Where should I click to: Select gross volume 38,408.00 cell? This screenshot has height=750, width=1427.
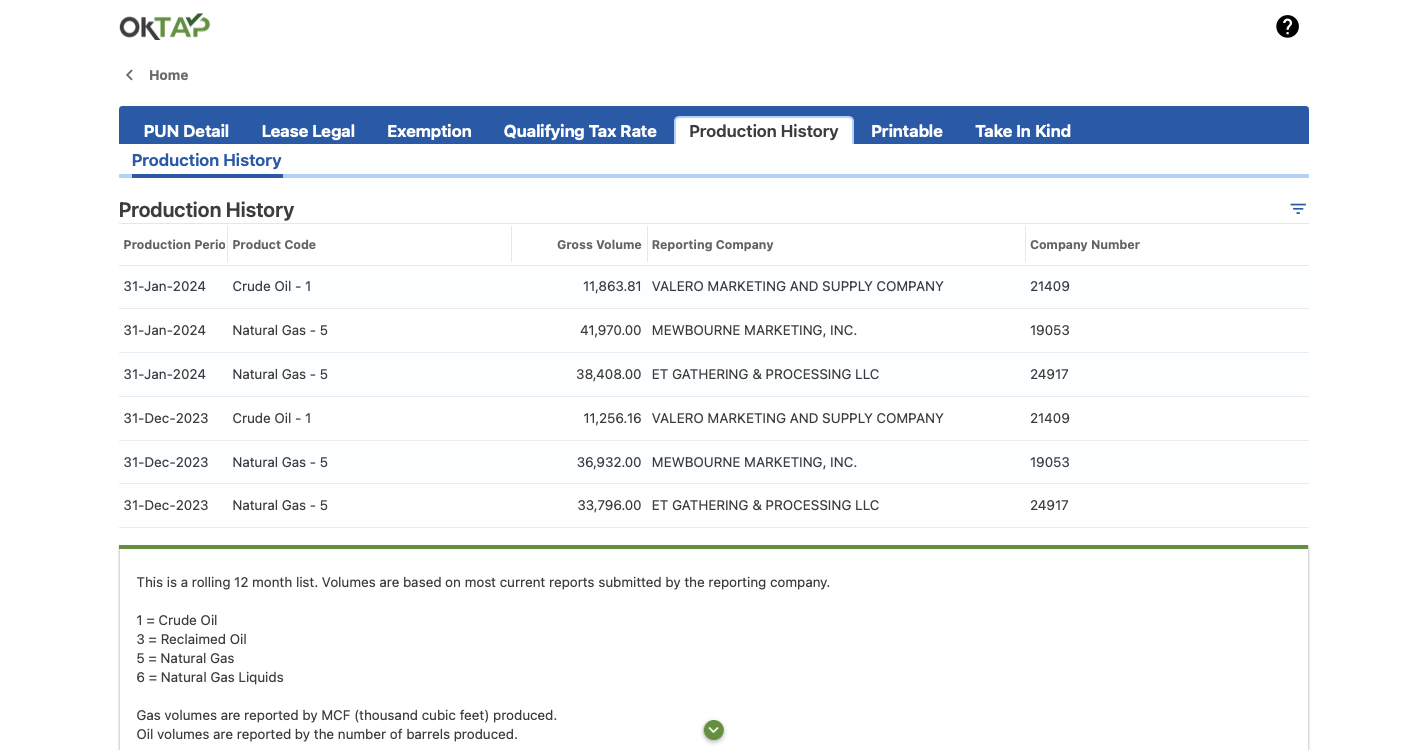609,374
